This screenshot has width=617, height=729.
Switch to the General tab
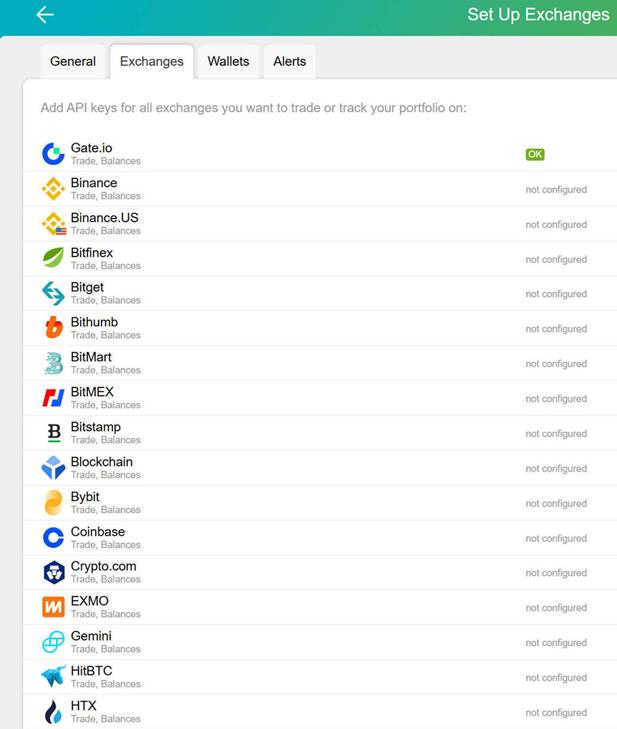tap(73, 61)
